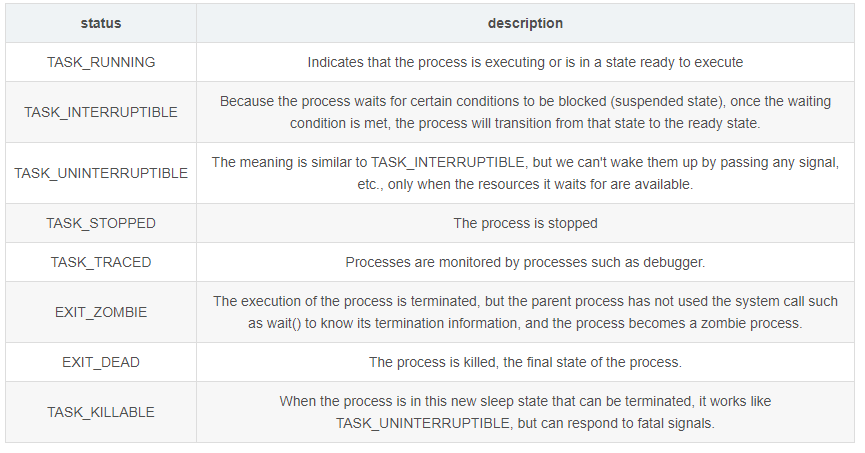Click "The process is stopped" text
Screen dimensions: 865x453
tap(525, 223)
